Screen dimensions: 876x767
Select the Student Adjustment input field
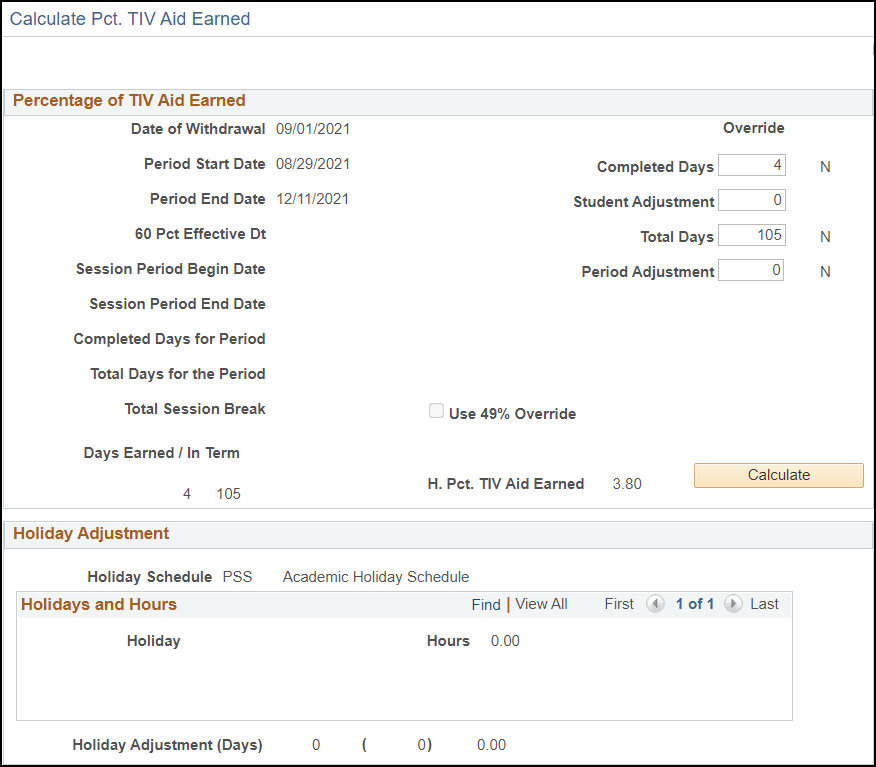click(751, 200)
